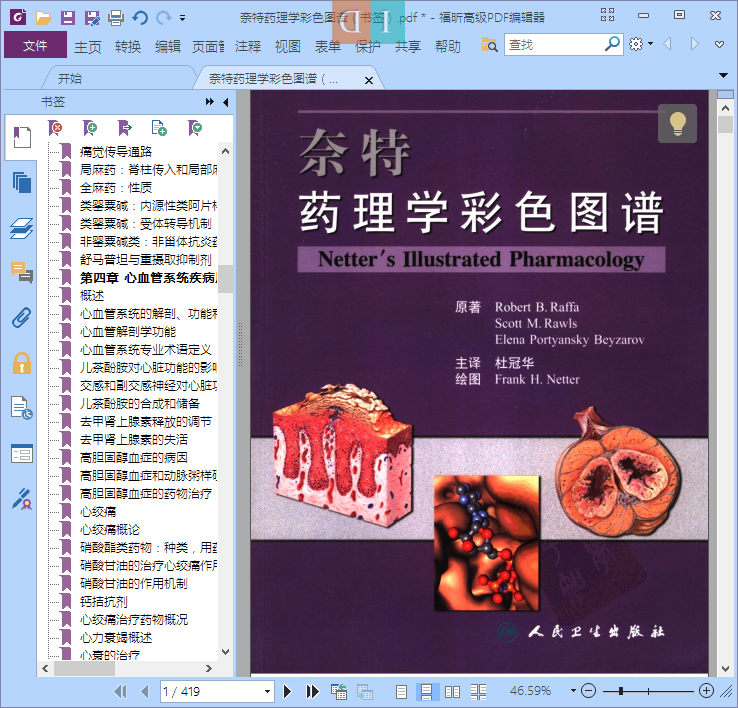The image size is (738, 708).
Task: Switch to continuous facing view
Action: point(478,692)
